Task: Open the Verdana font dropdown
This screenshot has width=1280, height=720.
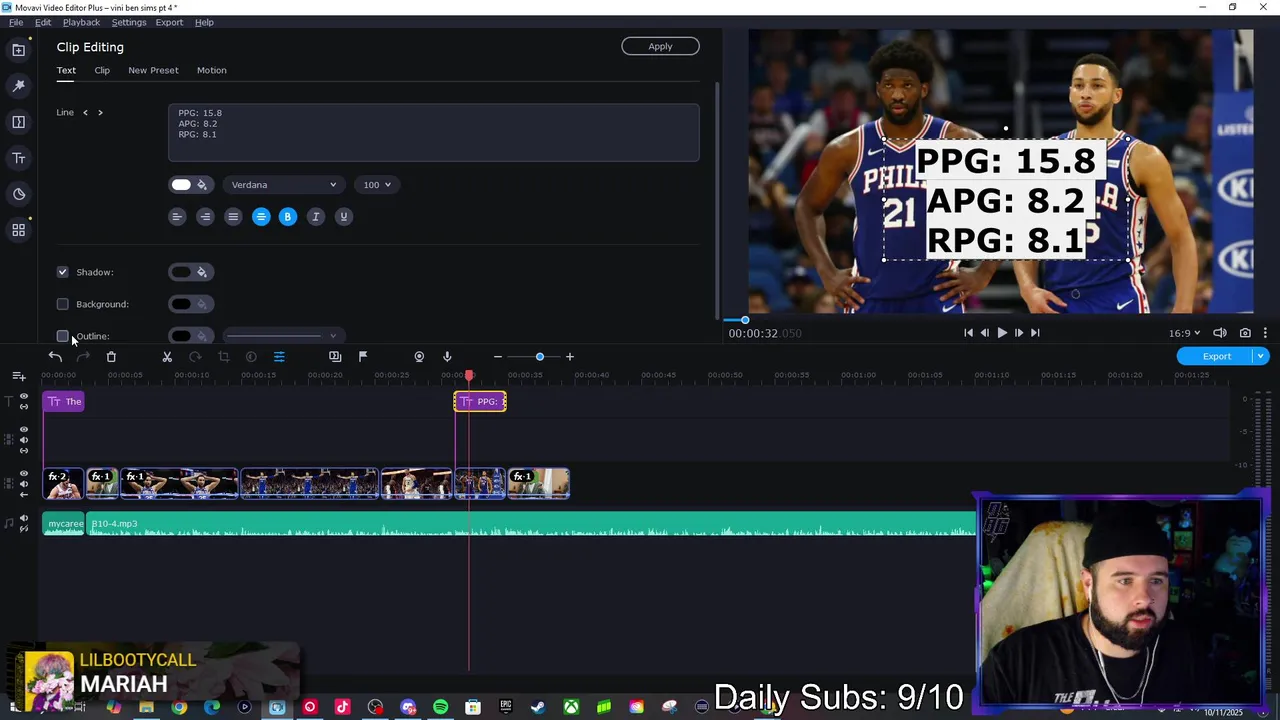Action: [x=284, y=185]
